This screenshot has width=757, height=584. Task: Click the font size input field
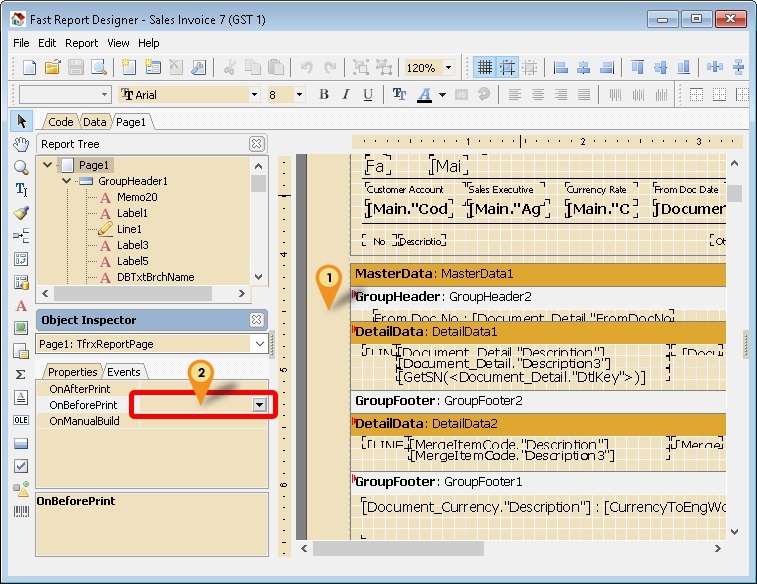point(279,95)
